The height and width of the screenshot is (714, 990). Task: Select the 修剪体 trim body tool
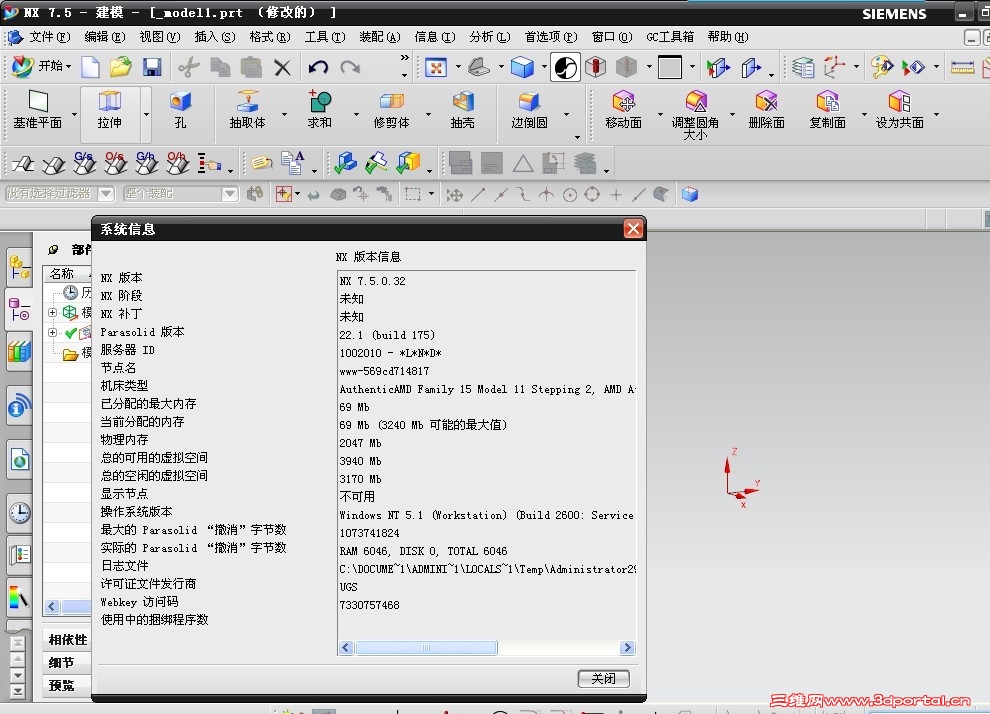(391, 110)
